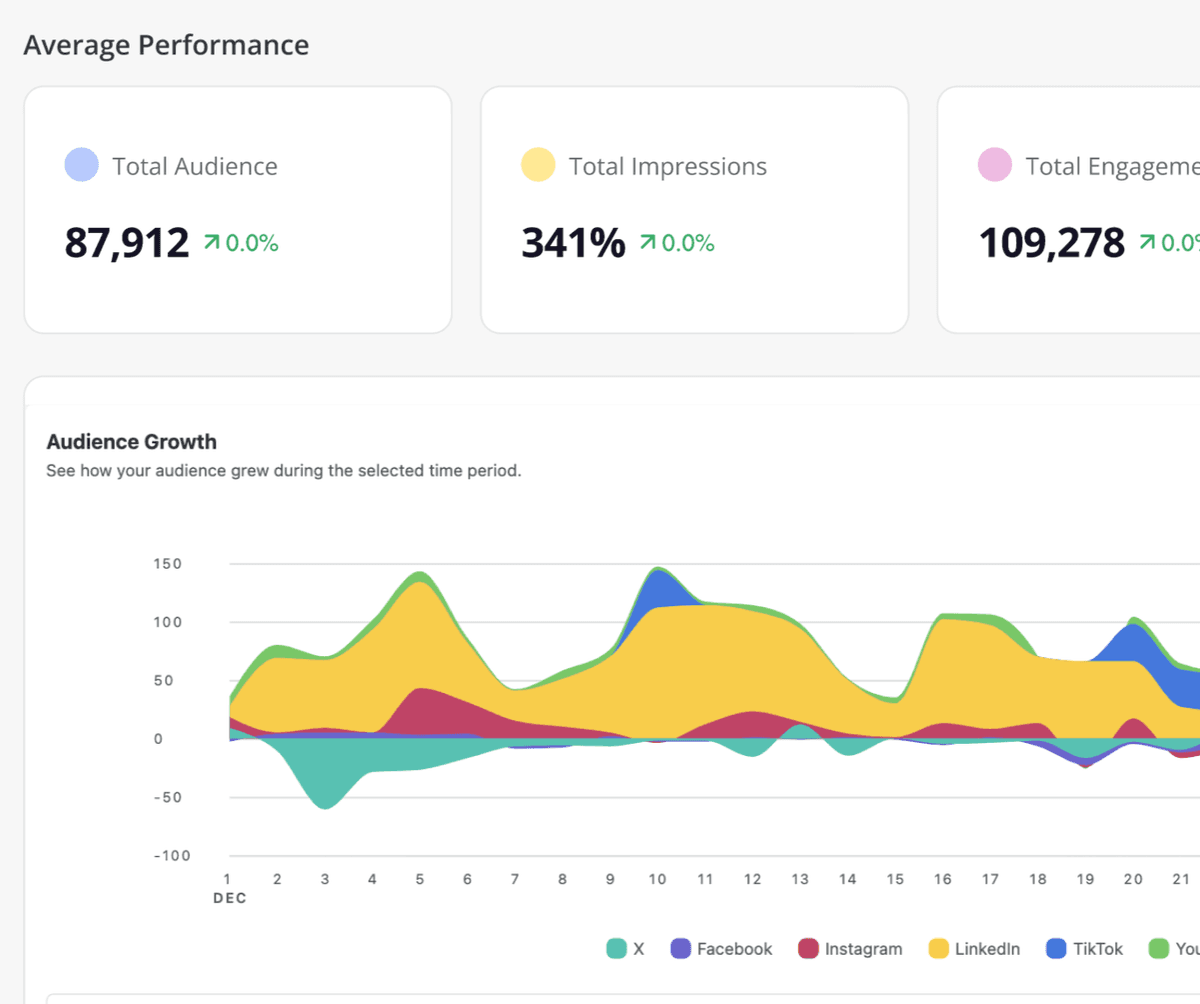The width and height of the screenshot is (1200, 1004).
Task: Click the green trend arrow next to 87,912
Action: point(211,242)
